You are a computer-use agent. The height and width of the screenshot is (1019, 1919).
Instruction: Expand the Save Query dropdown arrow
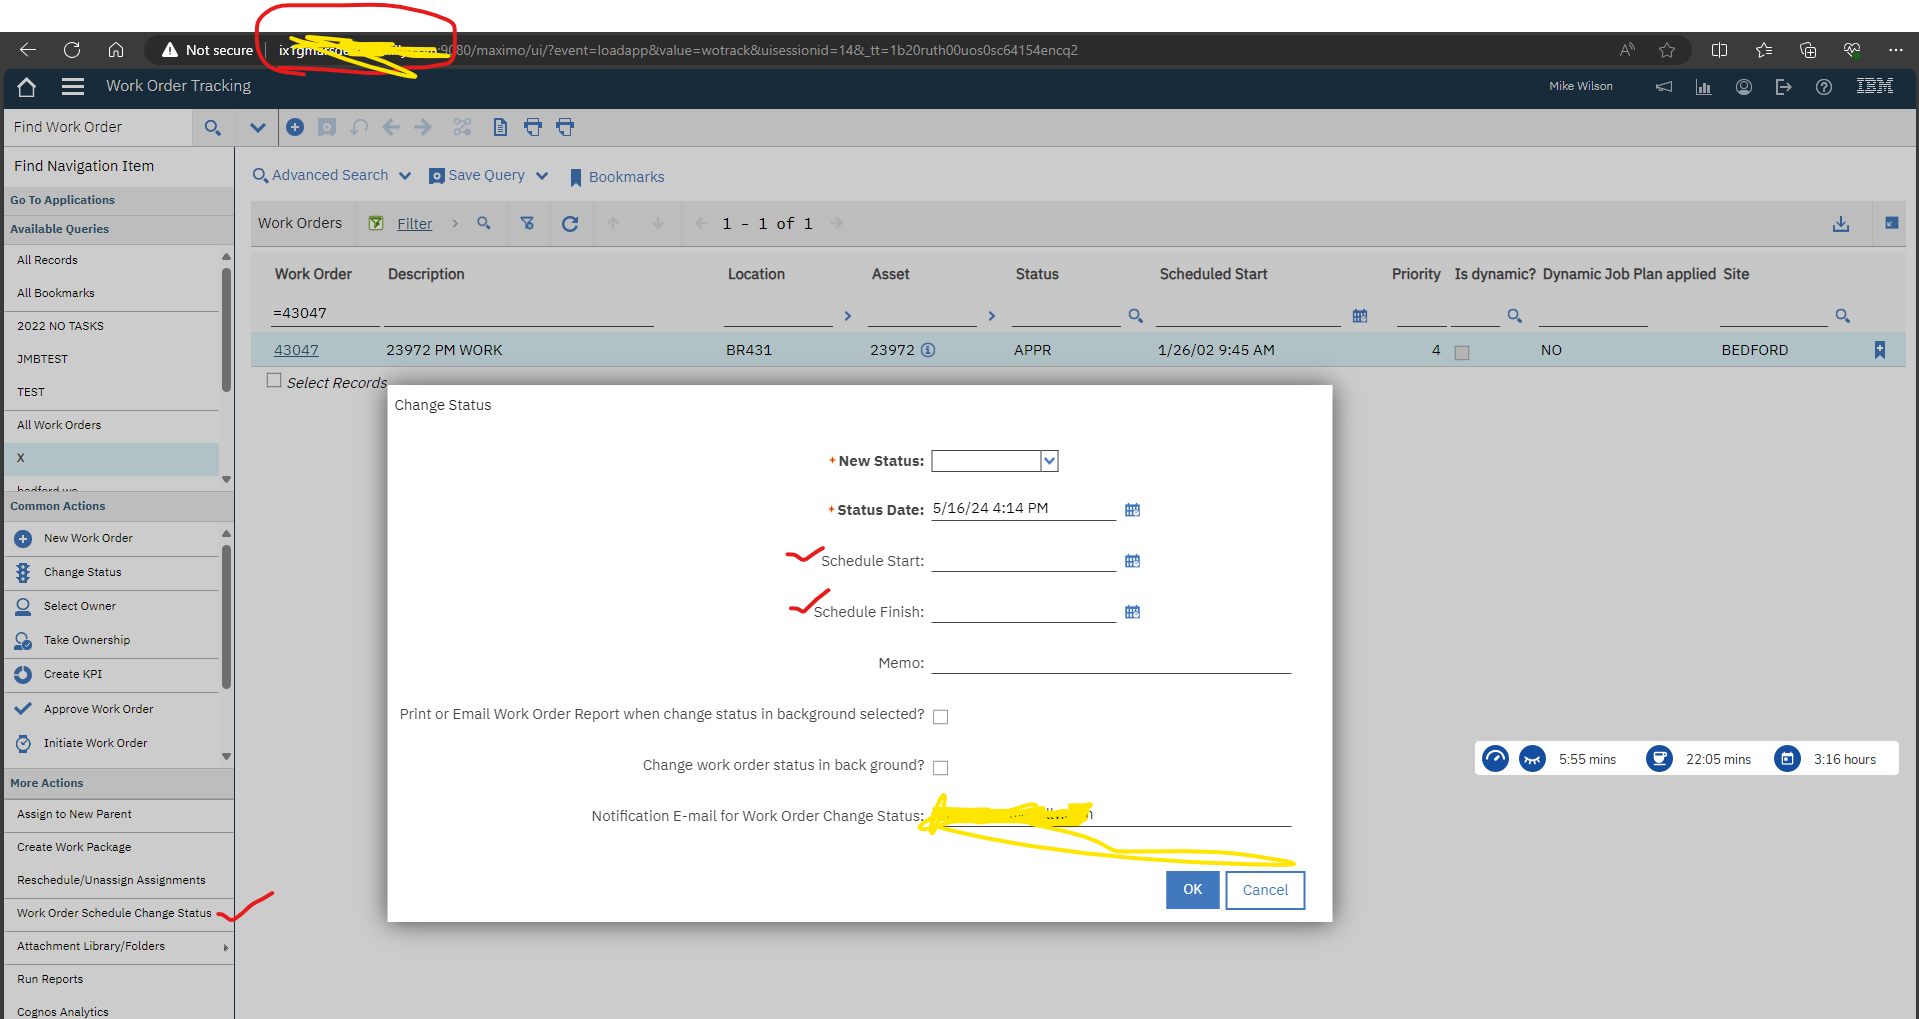[x=542, y=176]
